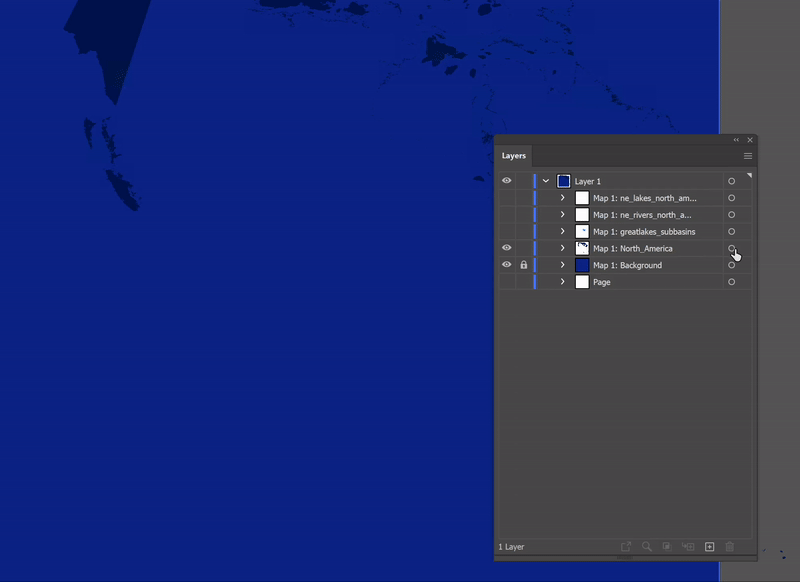Viewport: 800px width, 582px height.
Task: Hide Layer 1 using its eye icon
Action: [506, 181]
